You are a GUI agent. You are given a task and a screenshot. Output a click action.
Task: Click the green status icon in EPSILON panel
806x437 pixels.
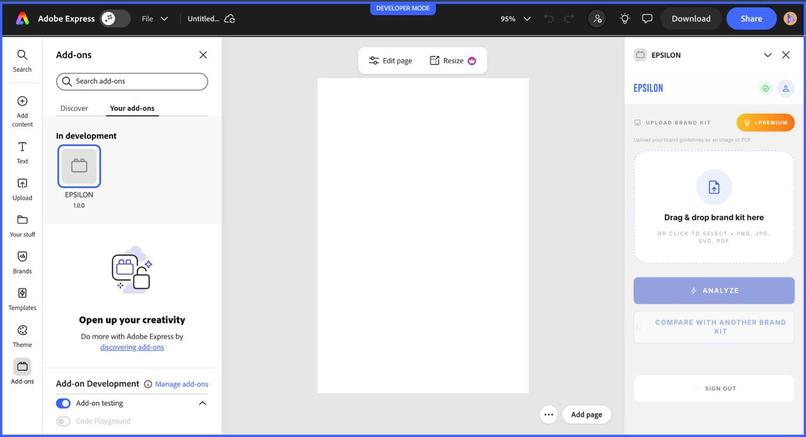coord(765,88)
